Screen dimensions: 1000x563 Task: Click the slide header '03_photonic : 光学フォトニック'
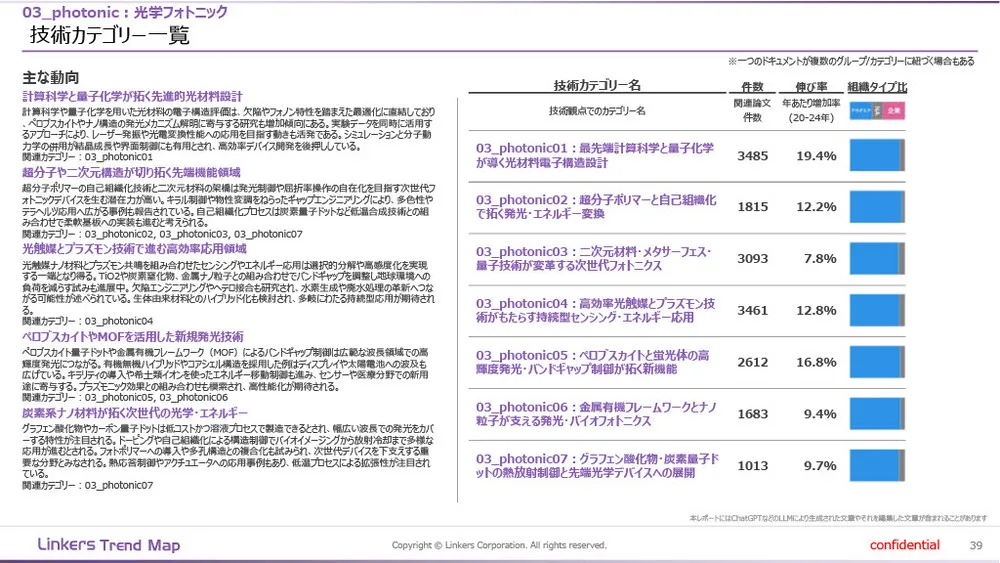click(125, 12)
